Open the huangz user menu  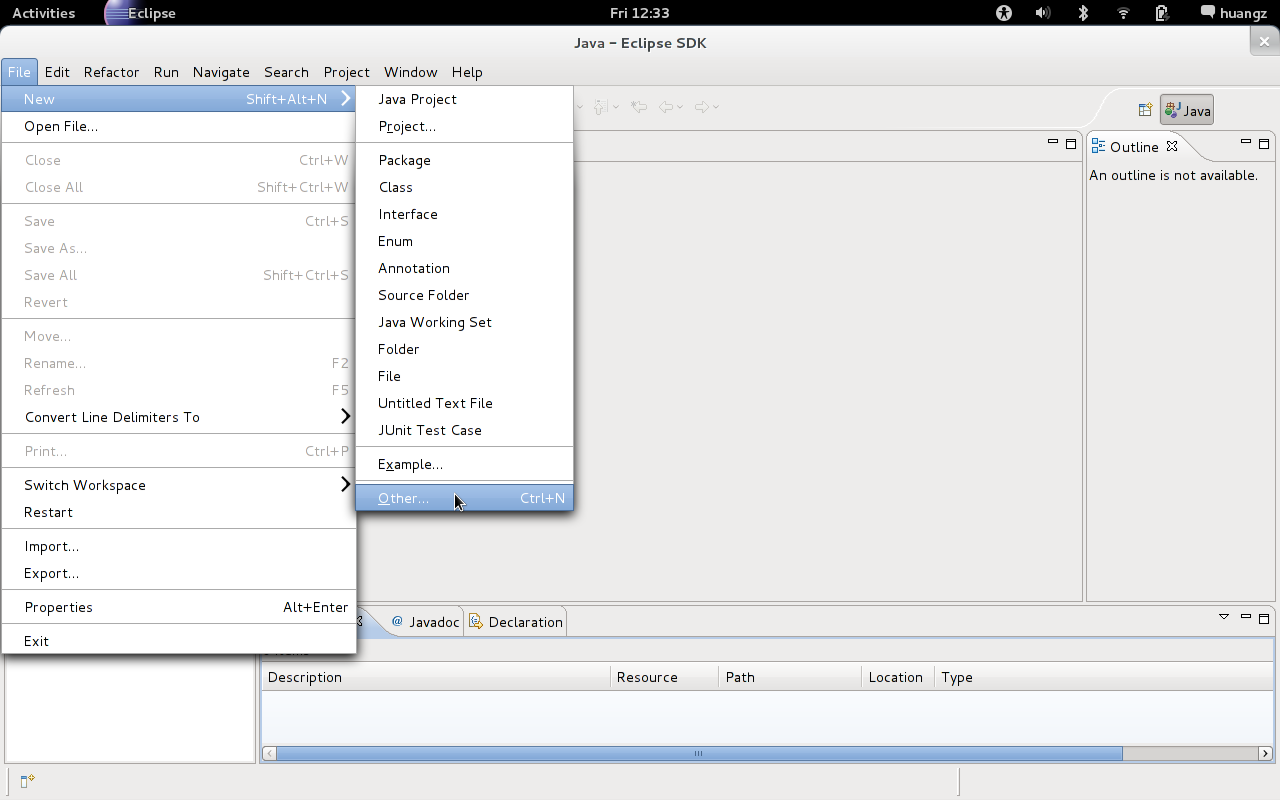(x=1234, y=13)
